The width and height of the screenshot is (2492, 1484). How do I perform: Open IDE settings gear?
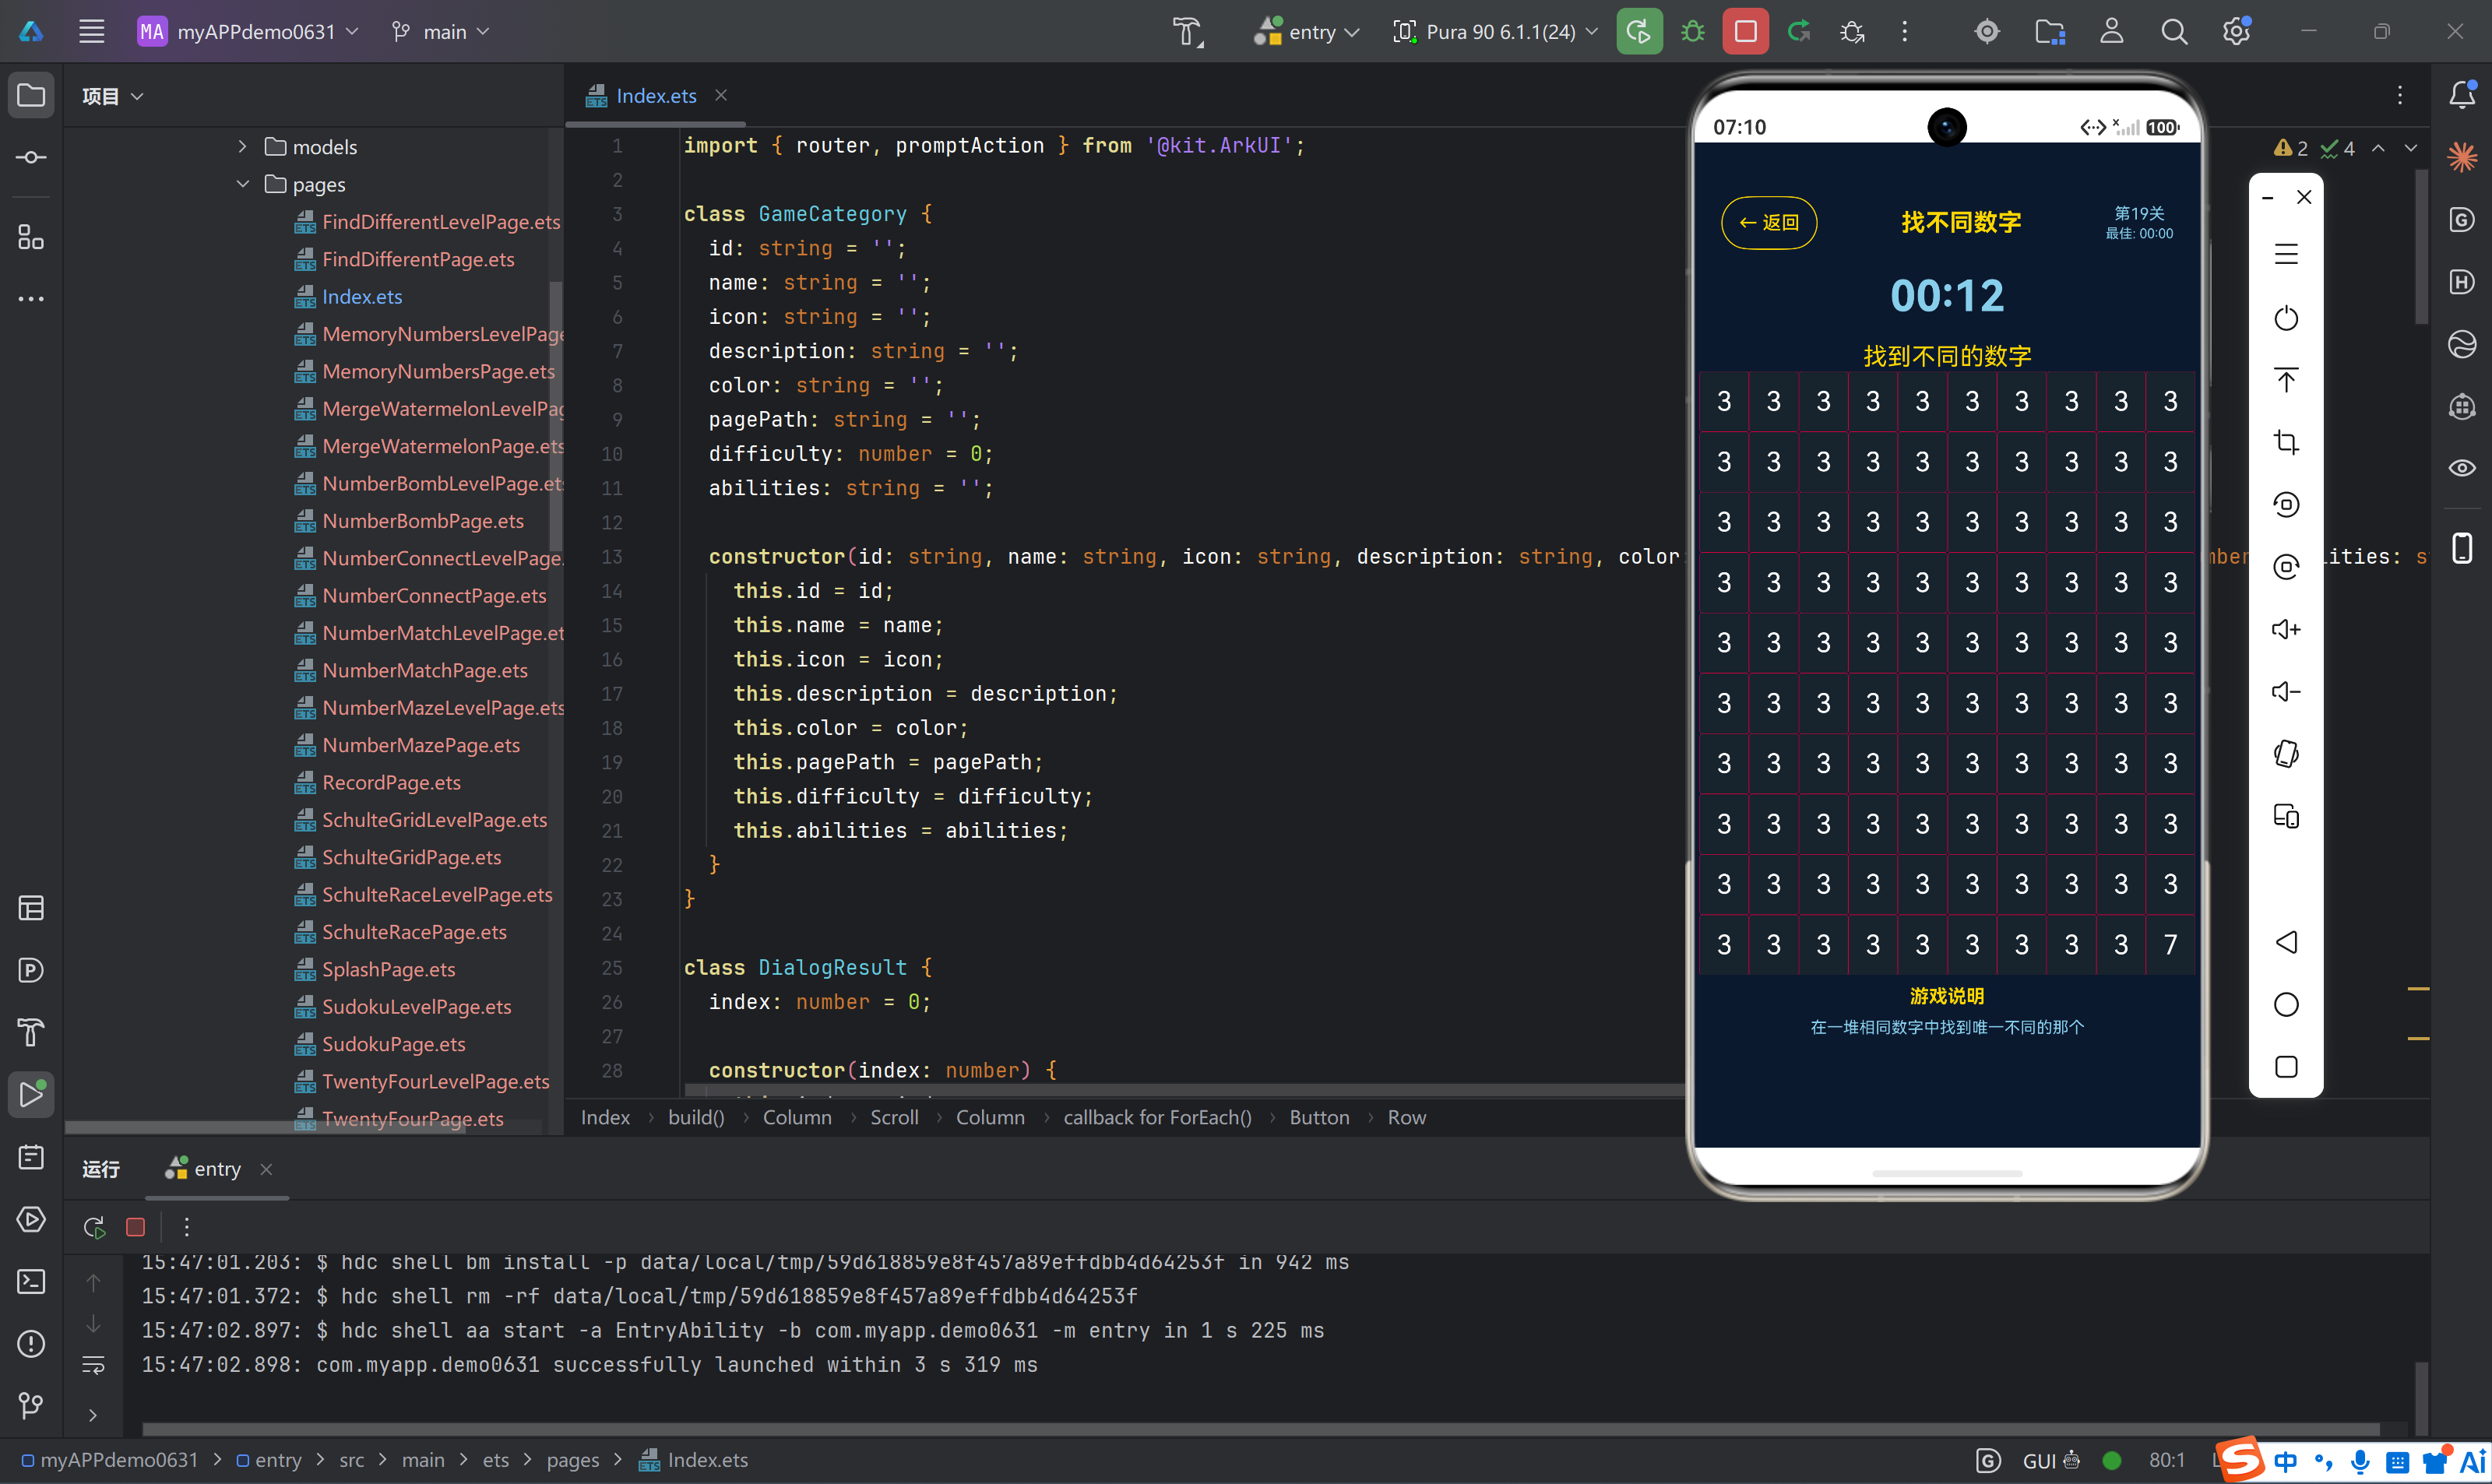pos(2236,31)
